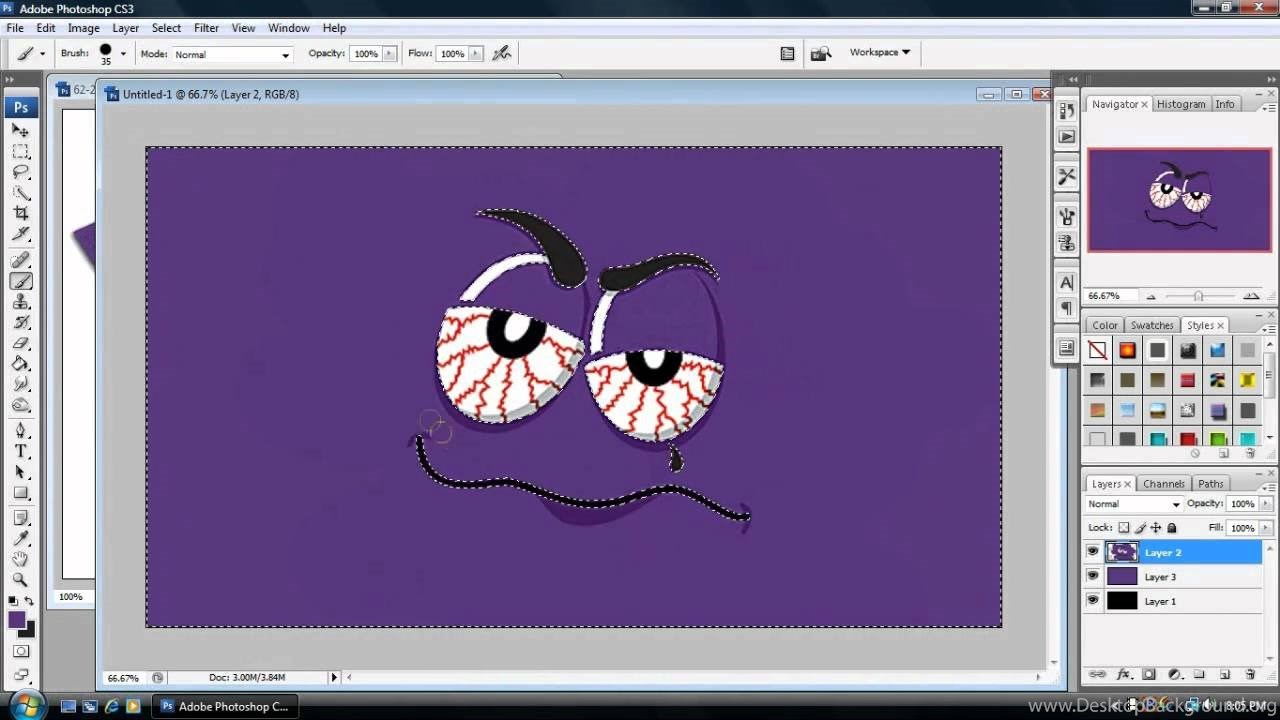Apply the yellow style swatch
The width and height of the screenshot is (1280, 720).
[x=1247, y=380]
